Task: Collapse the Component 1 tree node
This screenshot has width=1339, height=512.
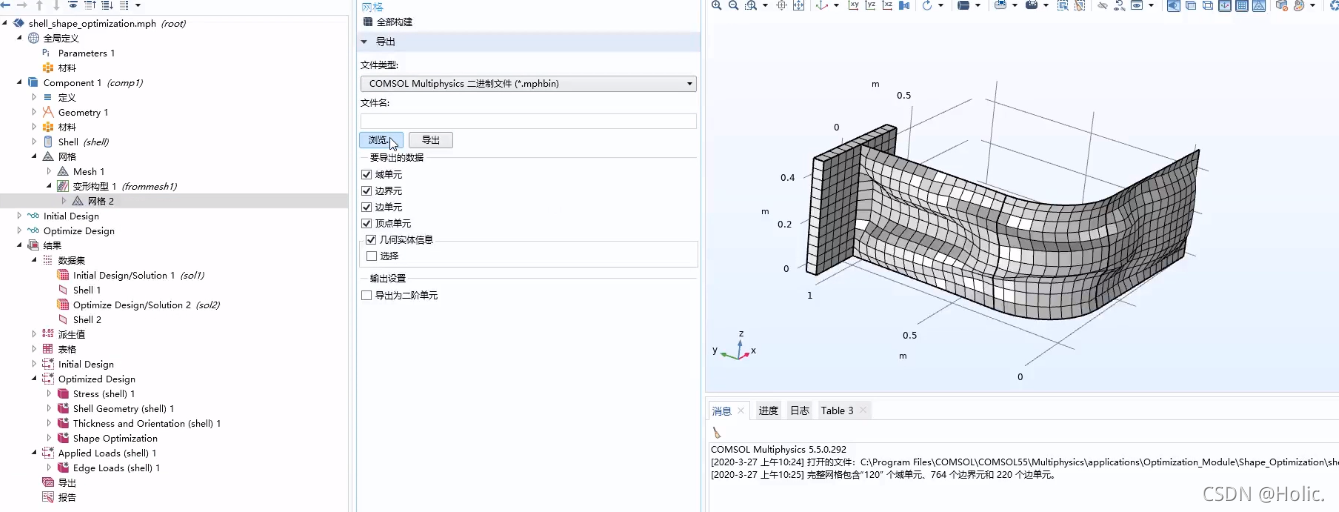Action: [x=20, y=83]
